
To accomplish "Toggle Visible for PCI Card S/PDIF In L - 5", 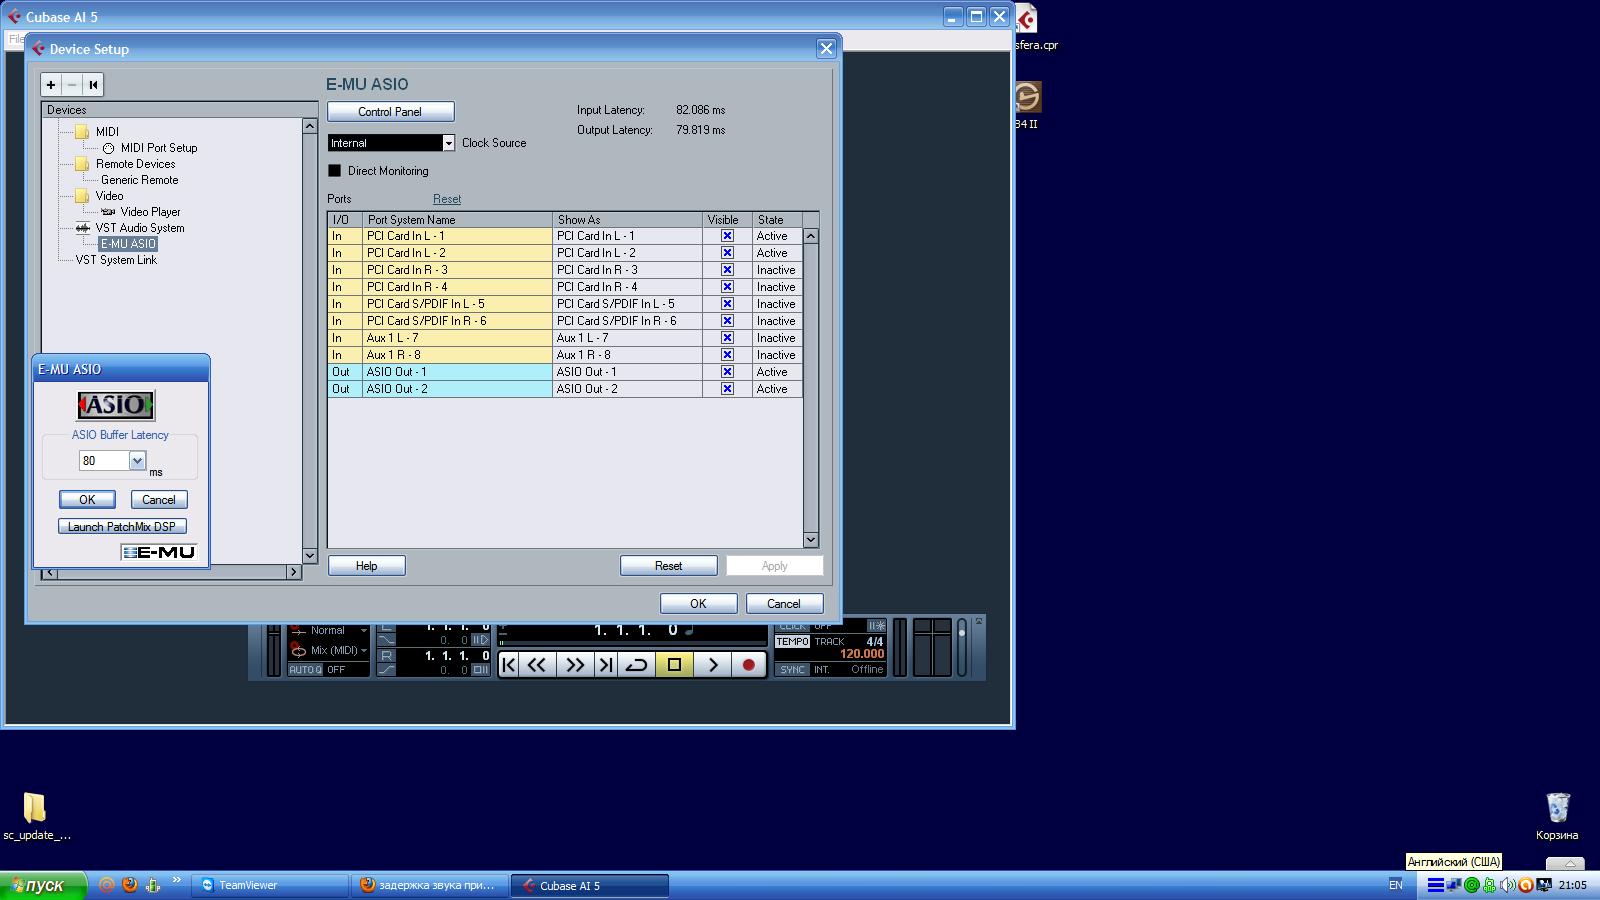I will pos(727,304).
